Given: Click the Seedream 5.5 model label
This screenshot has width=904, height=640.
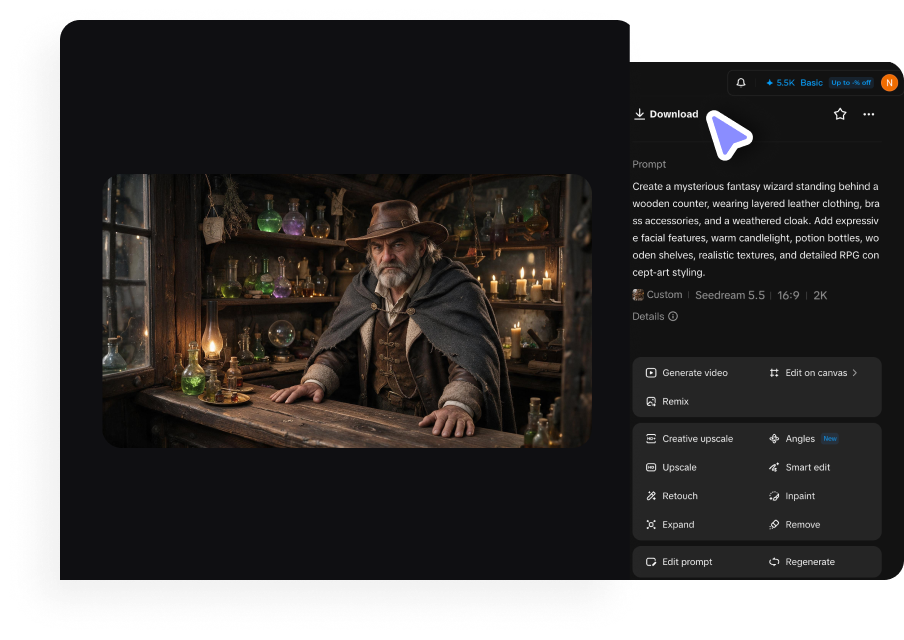Looking at the screenshot, I should click(x=730, y=295).
